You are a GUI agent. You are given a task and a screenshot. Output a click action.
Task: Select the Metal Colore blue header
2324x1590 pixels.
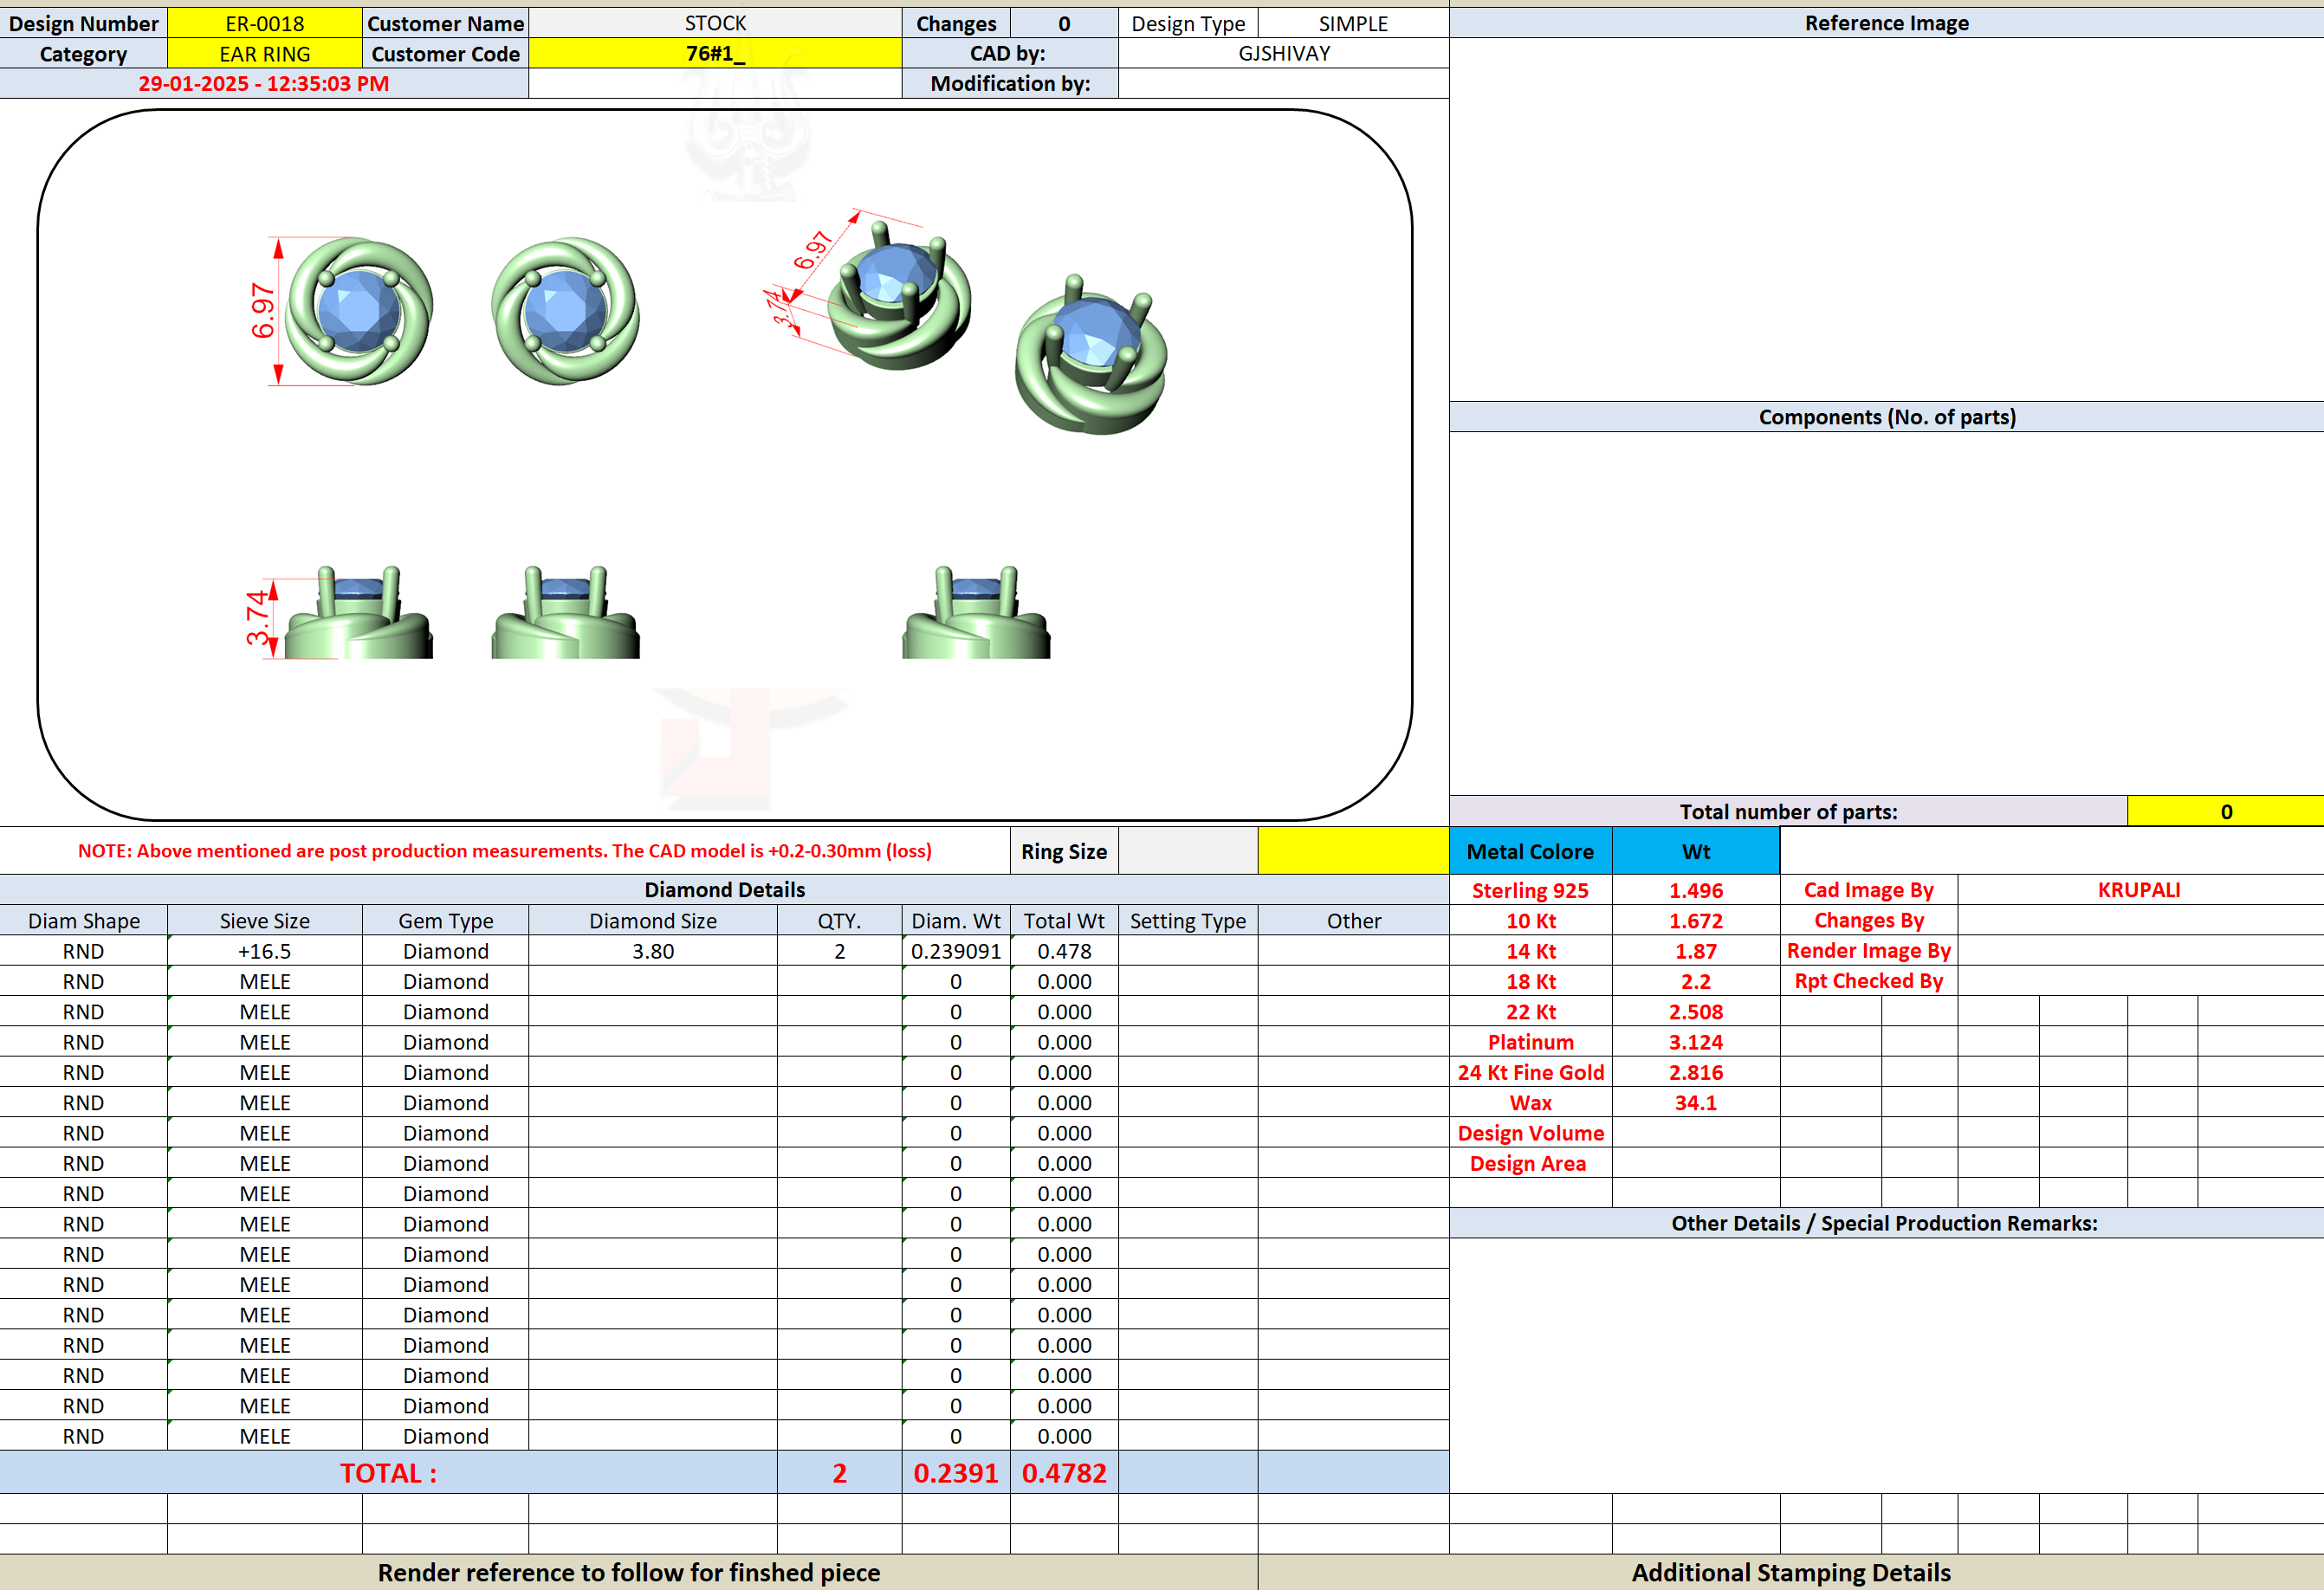click(1530, 851)
